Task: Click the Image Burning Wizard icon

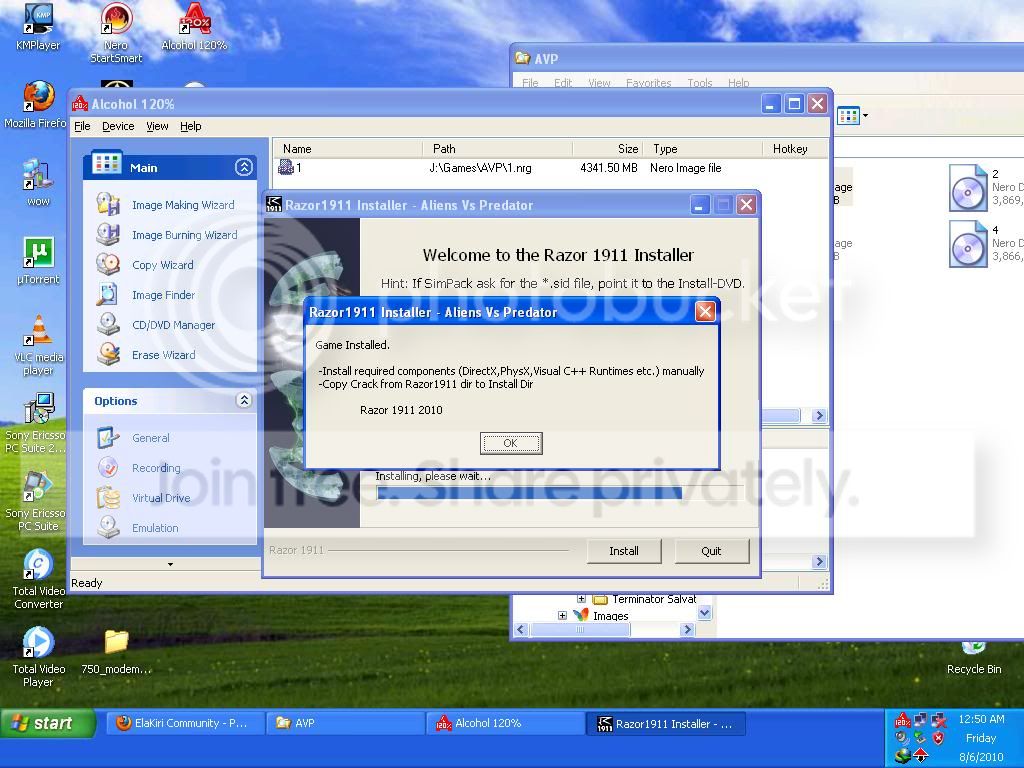Action: click(x=108, y=234)
